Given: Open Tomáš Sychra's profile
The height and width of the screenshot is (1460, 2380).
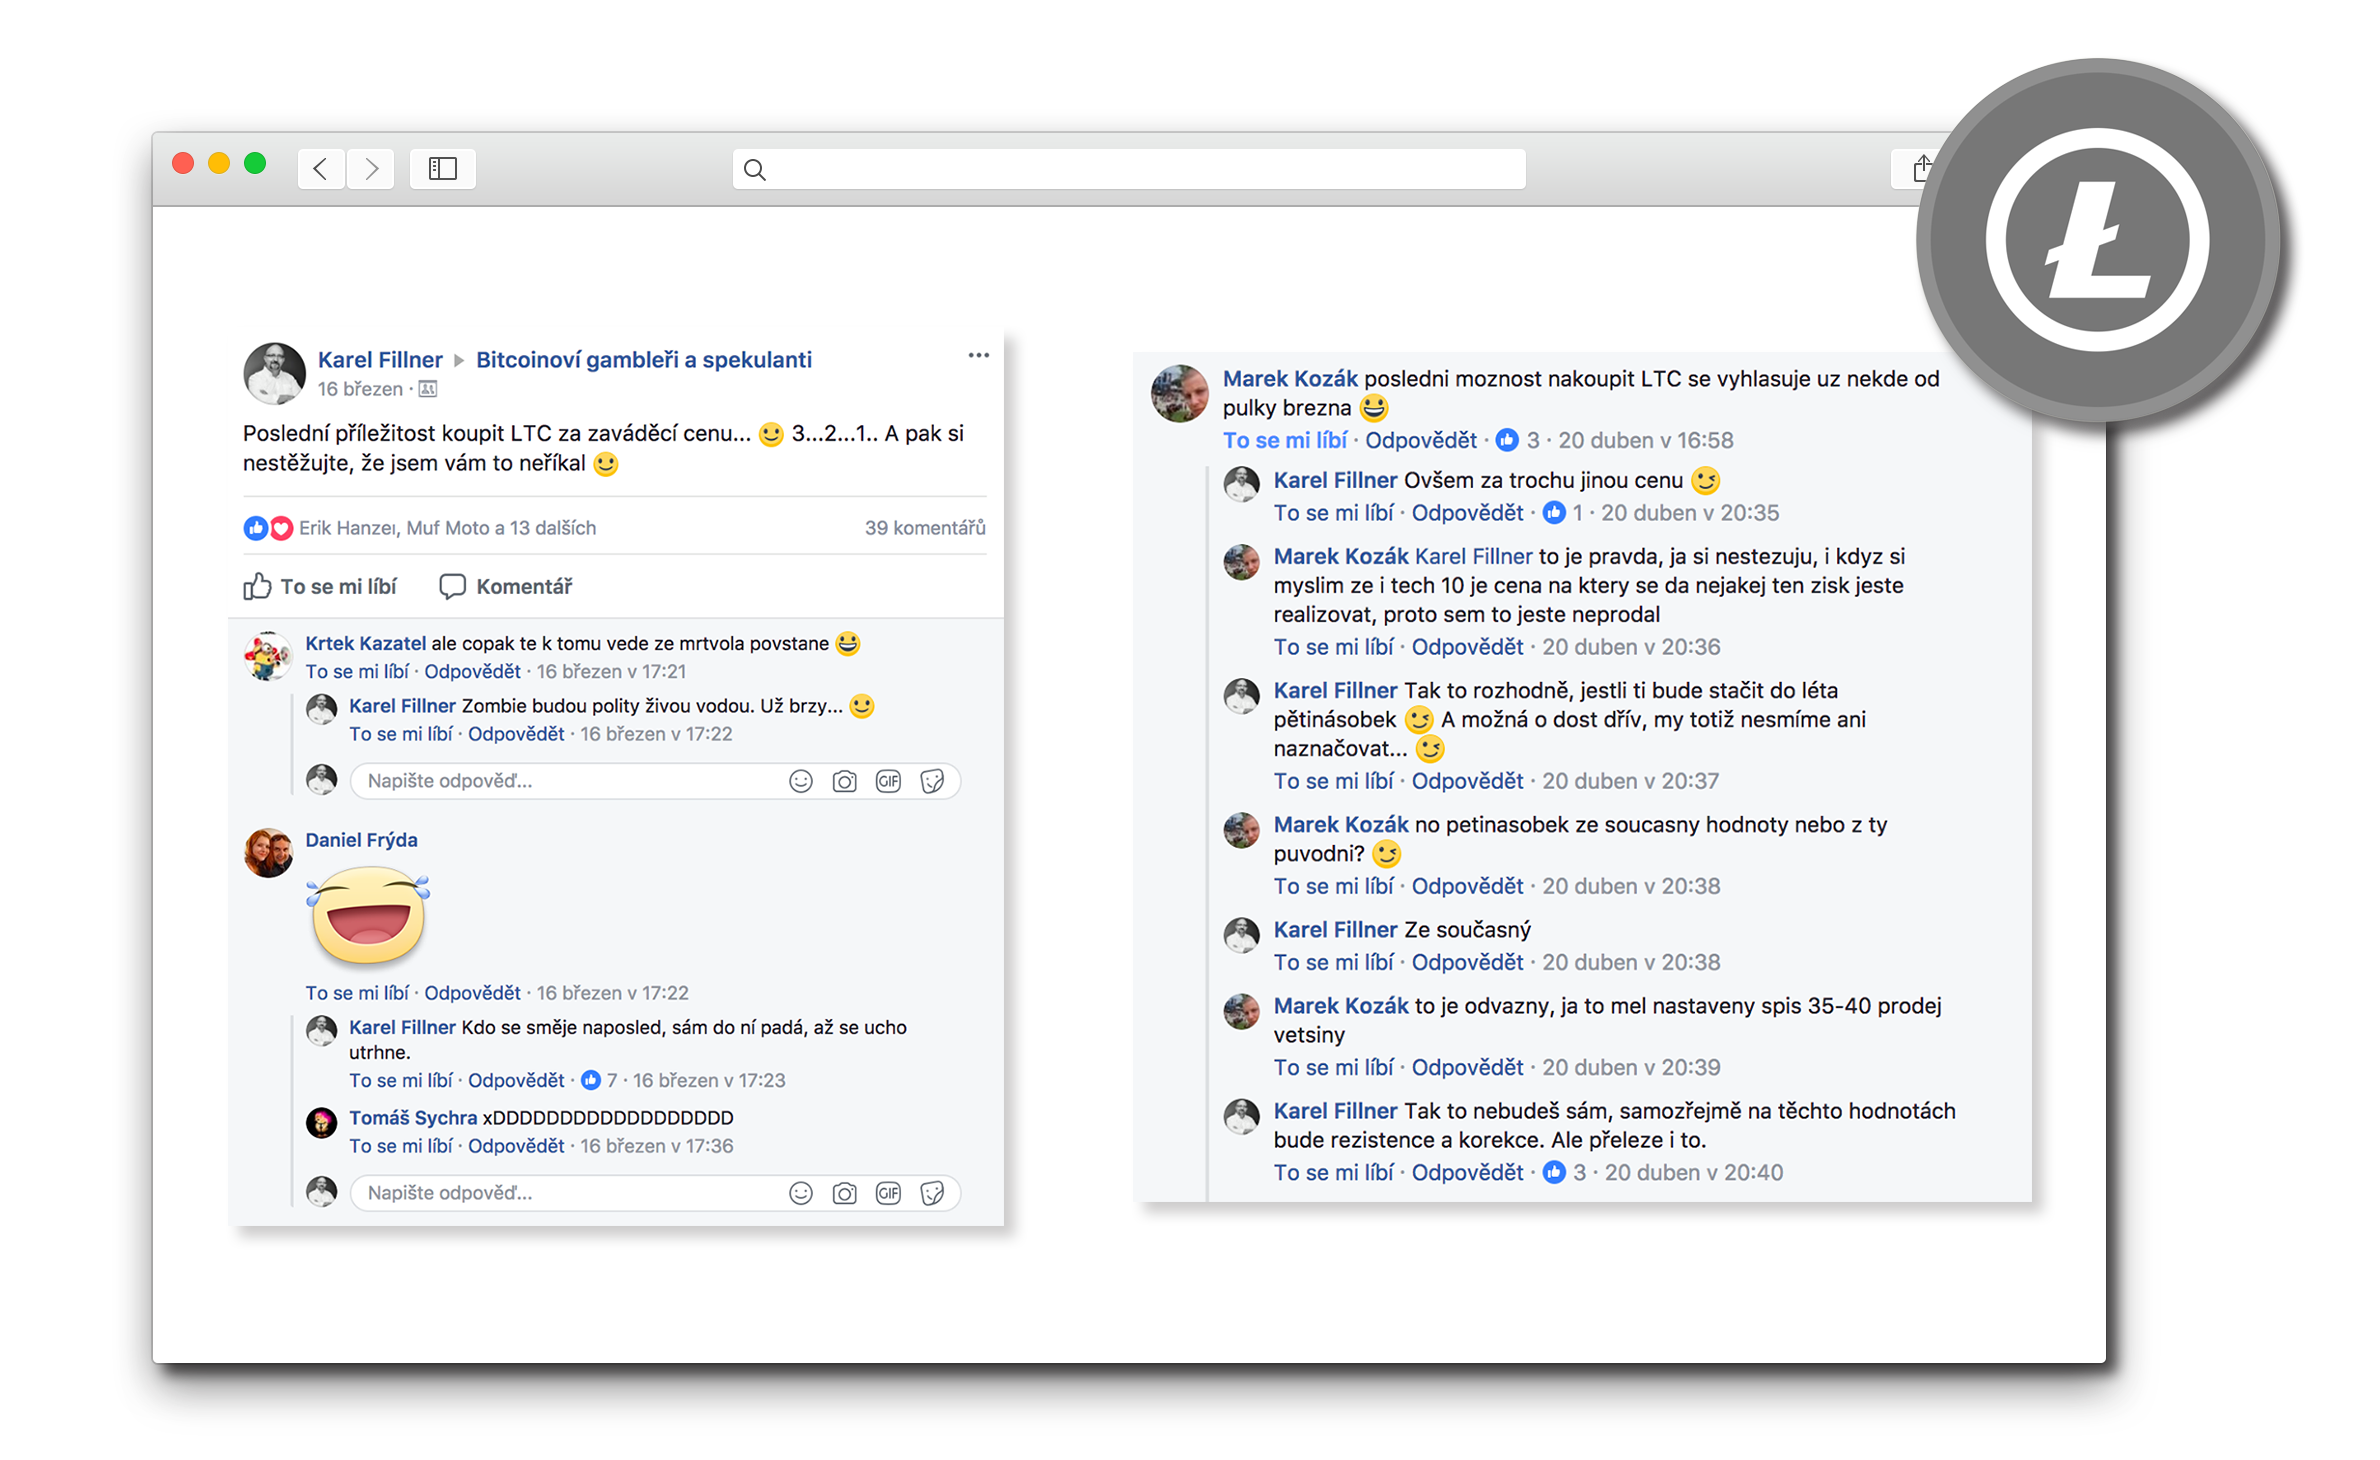Looking at the screenshot, I should [413, 1118].
